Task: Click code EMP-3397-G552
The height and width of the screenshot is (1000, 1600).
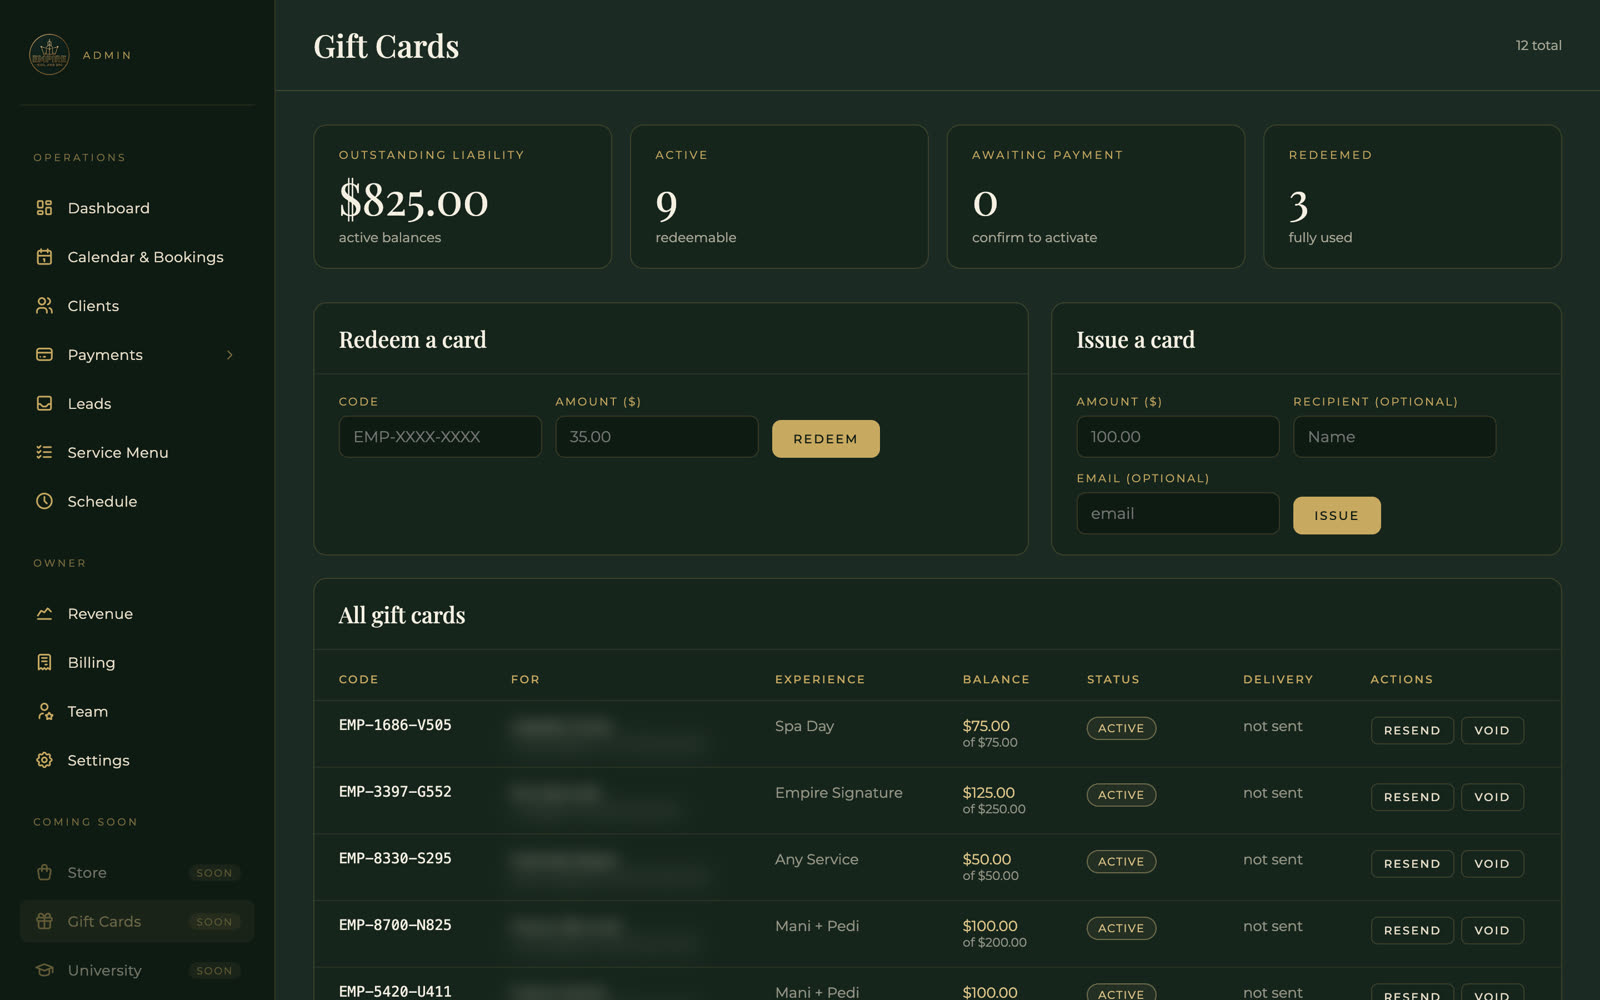Action: [395, 792]
